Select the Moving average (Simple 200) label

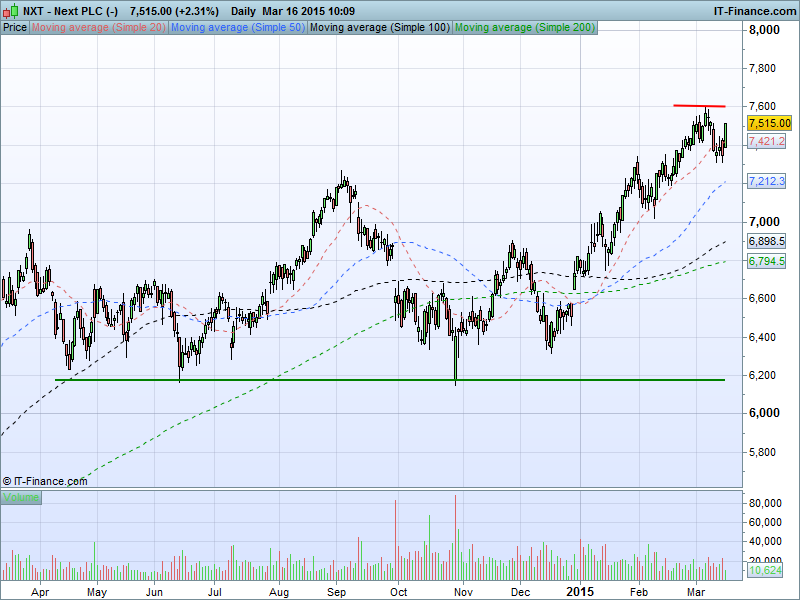pyautogui.click(x=524, y=28)
